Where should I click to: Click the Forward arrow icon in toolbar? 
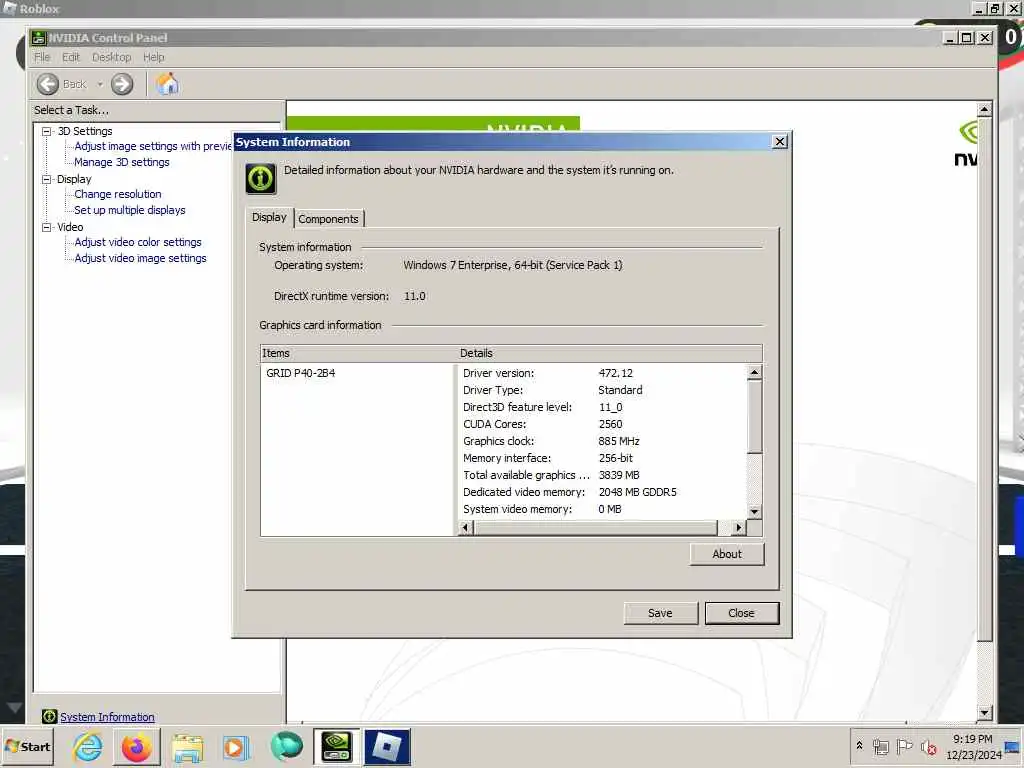122,84
